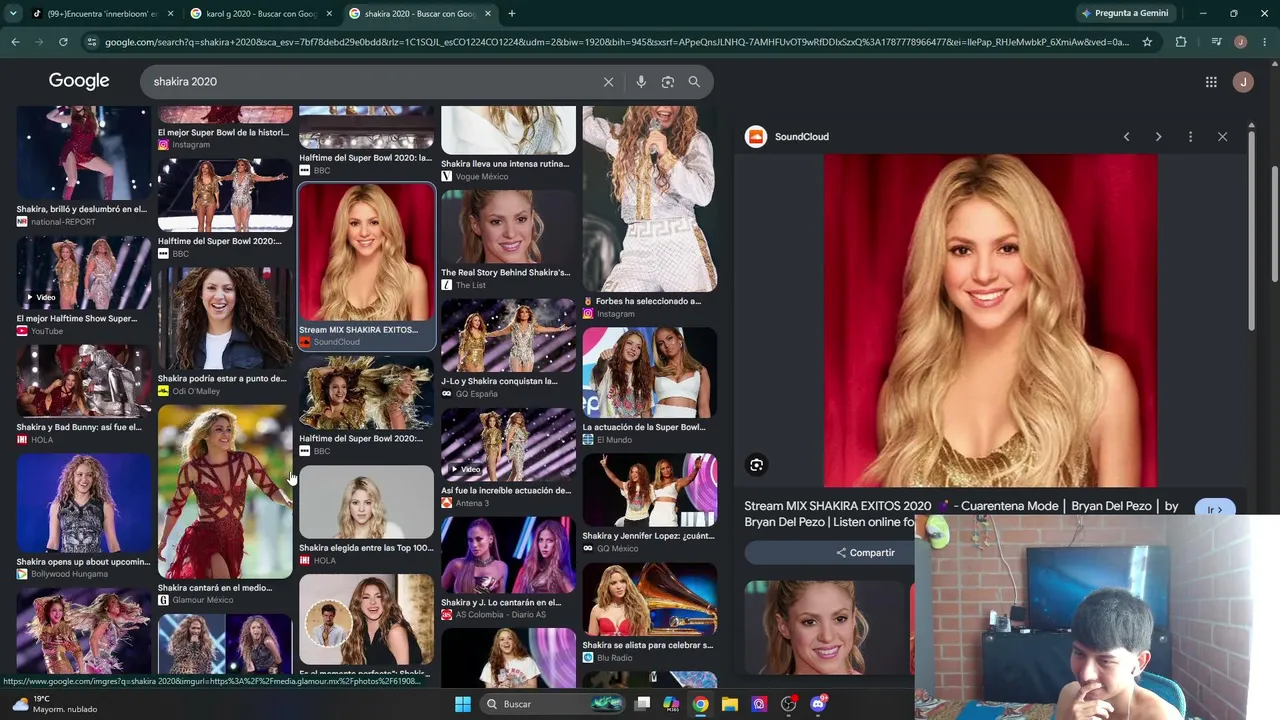
Task: Open the Windows Start menu
Action: (463, 704)
